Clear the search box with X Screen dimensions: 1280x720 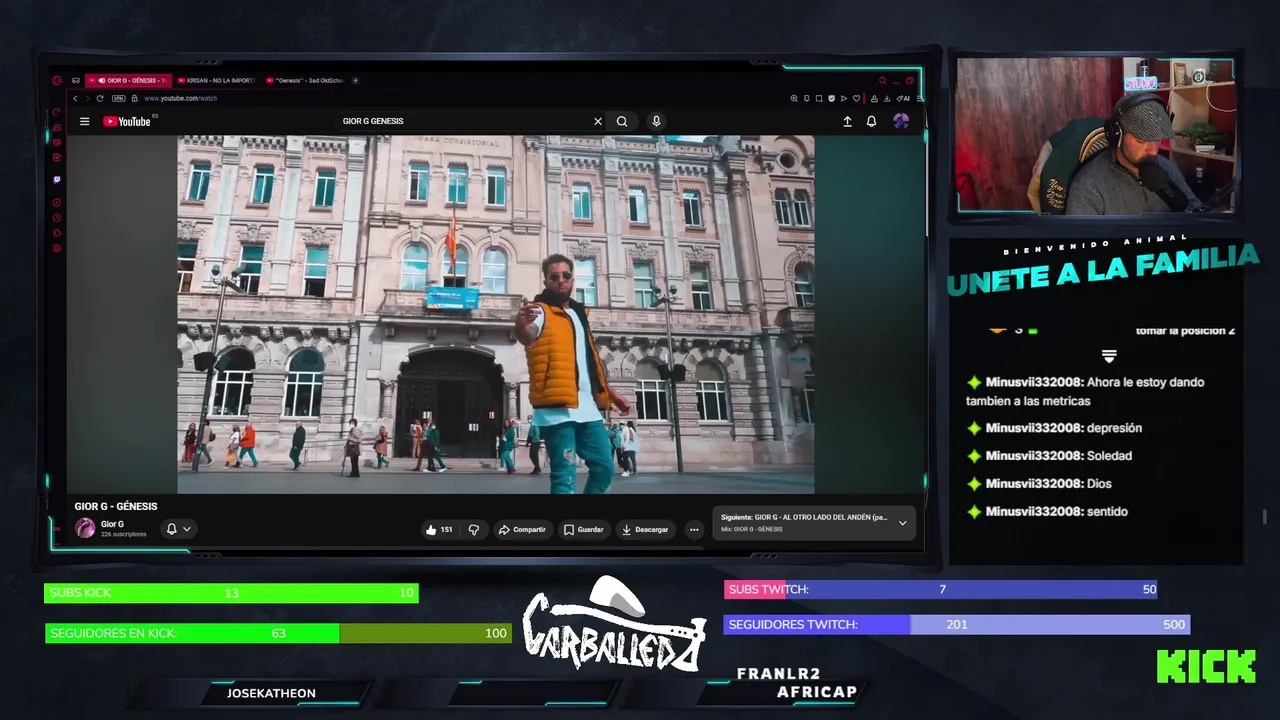tap(598, 121)
